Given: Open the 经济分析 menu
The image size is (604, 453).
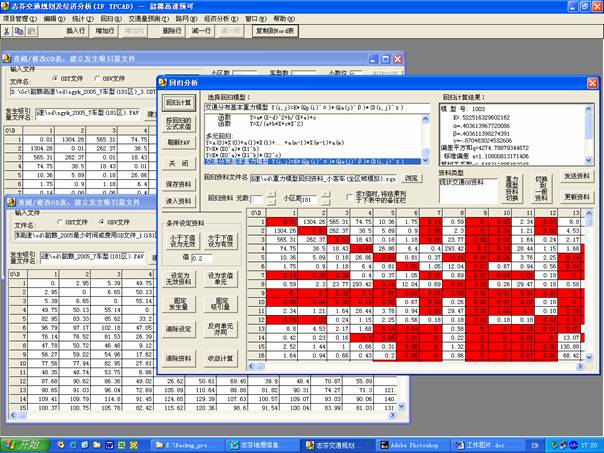Looking at the screenshot, I should tap(221, 18).
